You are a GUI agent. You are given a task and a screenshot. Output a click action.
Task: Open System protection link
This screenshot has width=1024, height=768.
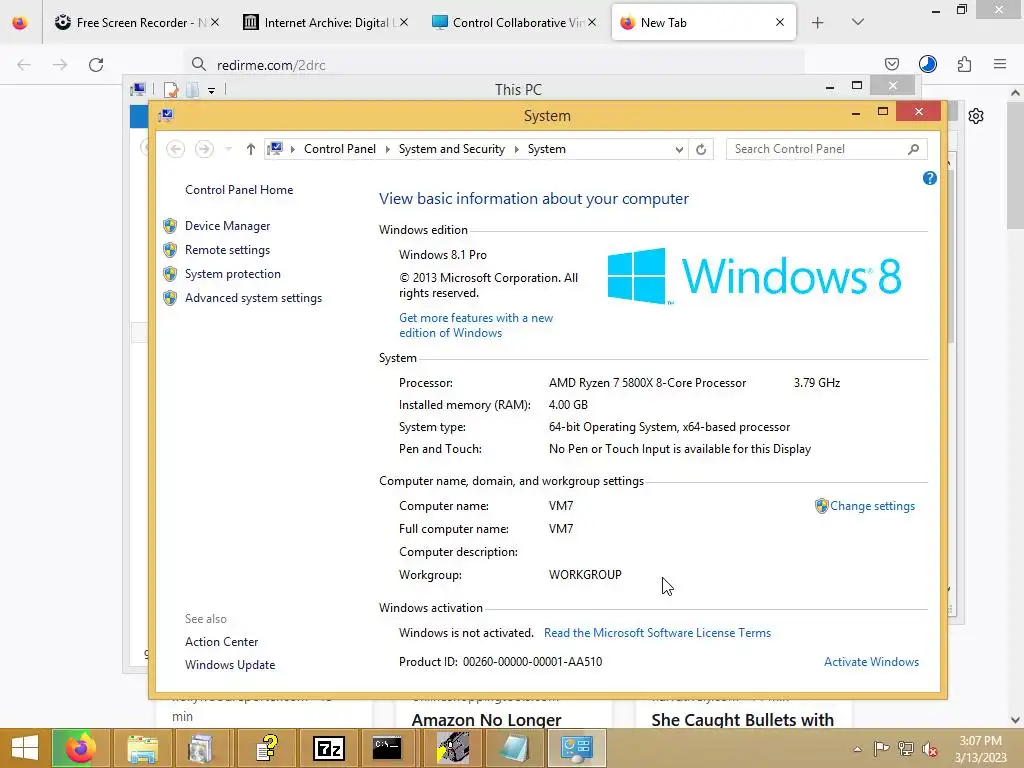coord(232,274)
